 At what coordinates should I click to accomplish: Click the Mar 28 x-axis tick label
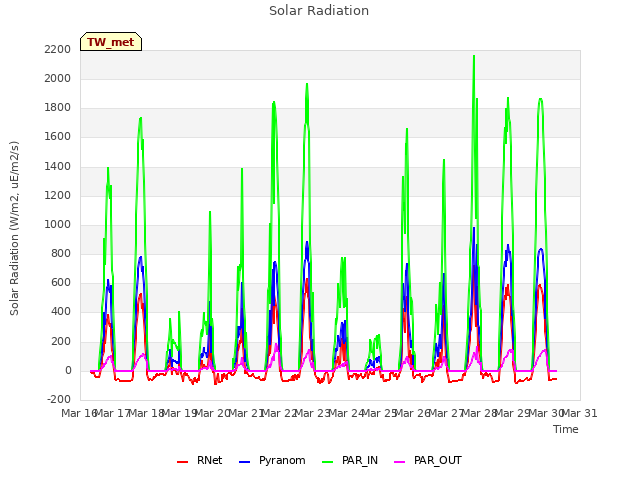click(x=479, y=413)
